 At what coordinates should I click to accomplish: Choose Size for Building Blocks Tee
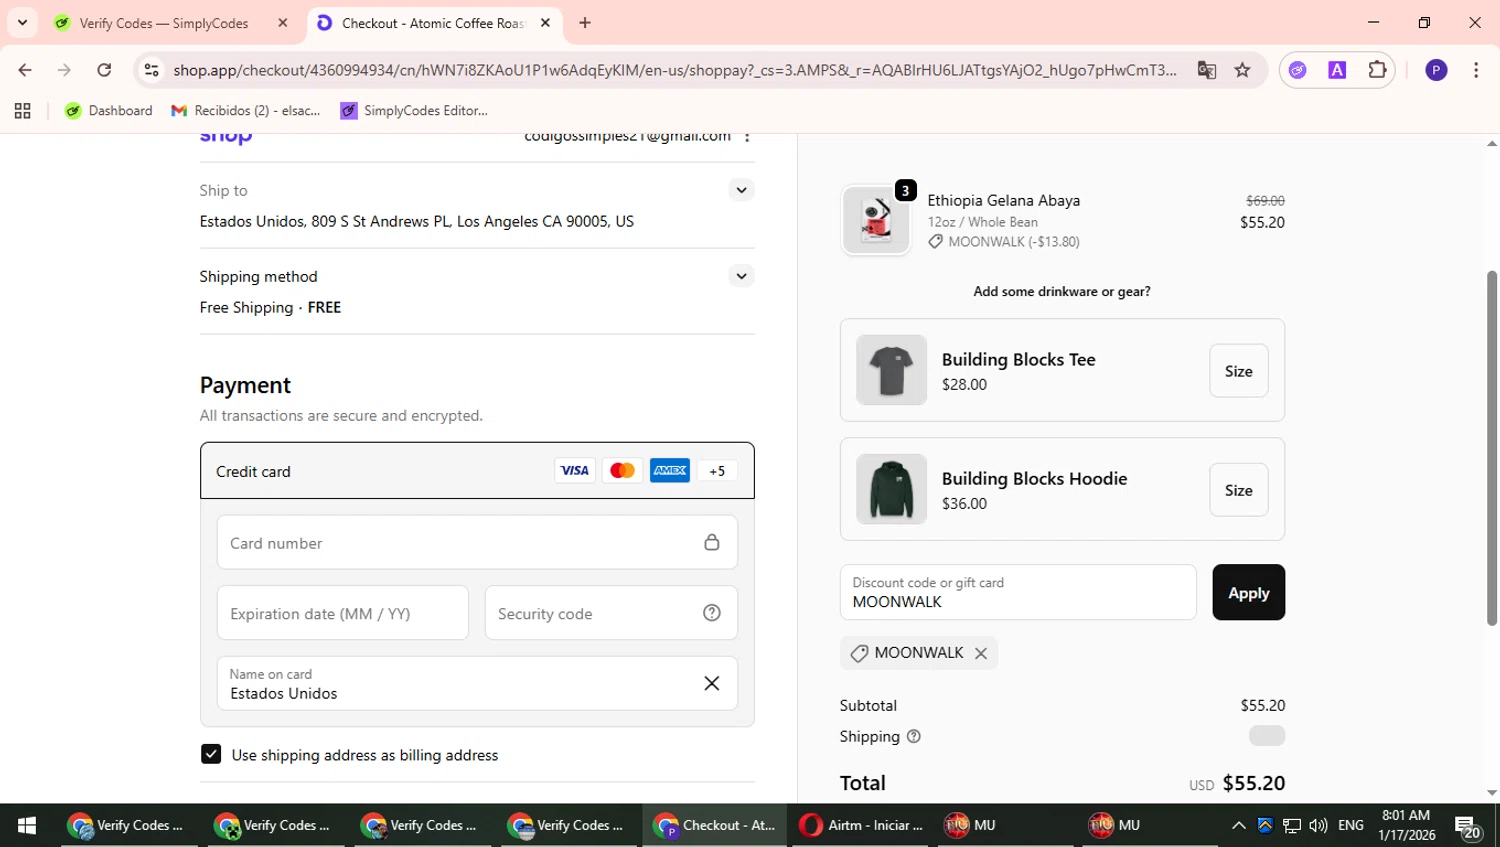pyautogui.click(x=1239, y=371)
